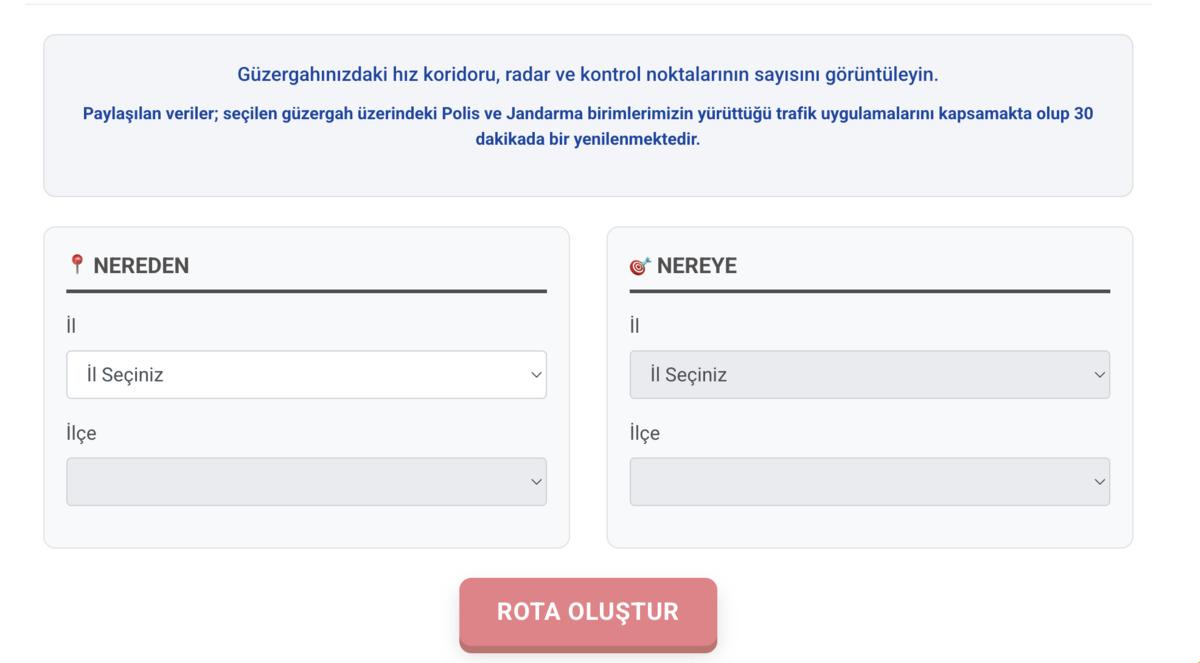Viewport: 1200px width, 663px height.
Task: Select the pin marker above the departure panel
Action: (76, 266)
